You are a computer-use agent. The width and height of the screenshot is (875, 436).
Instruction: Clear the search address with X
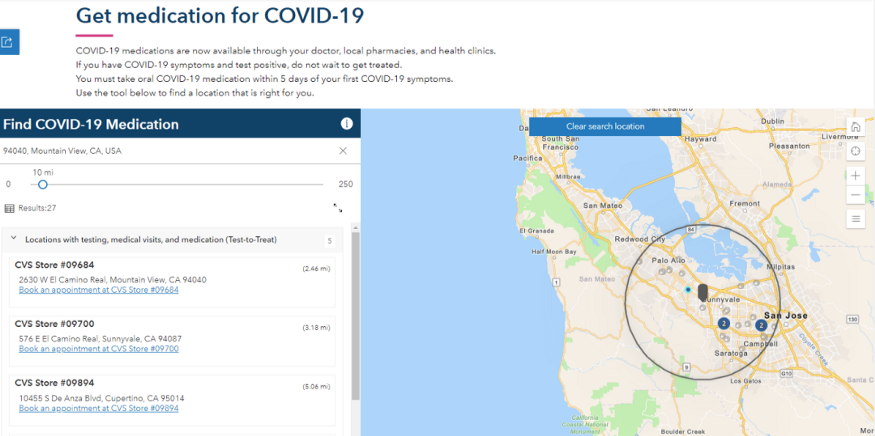point(343,151)
